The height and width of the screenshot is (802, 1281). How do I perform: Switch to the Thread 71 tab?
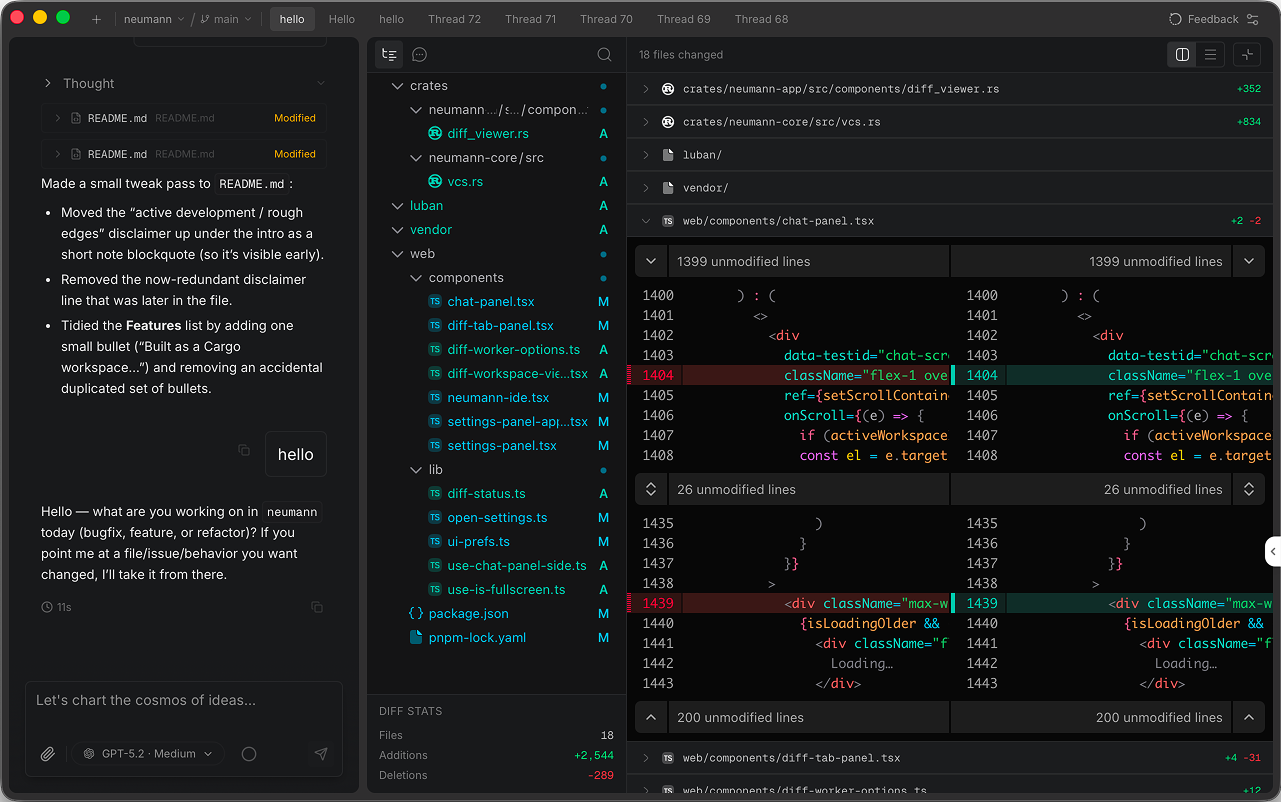point(530,19)
